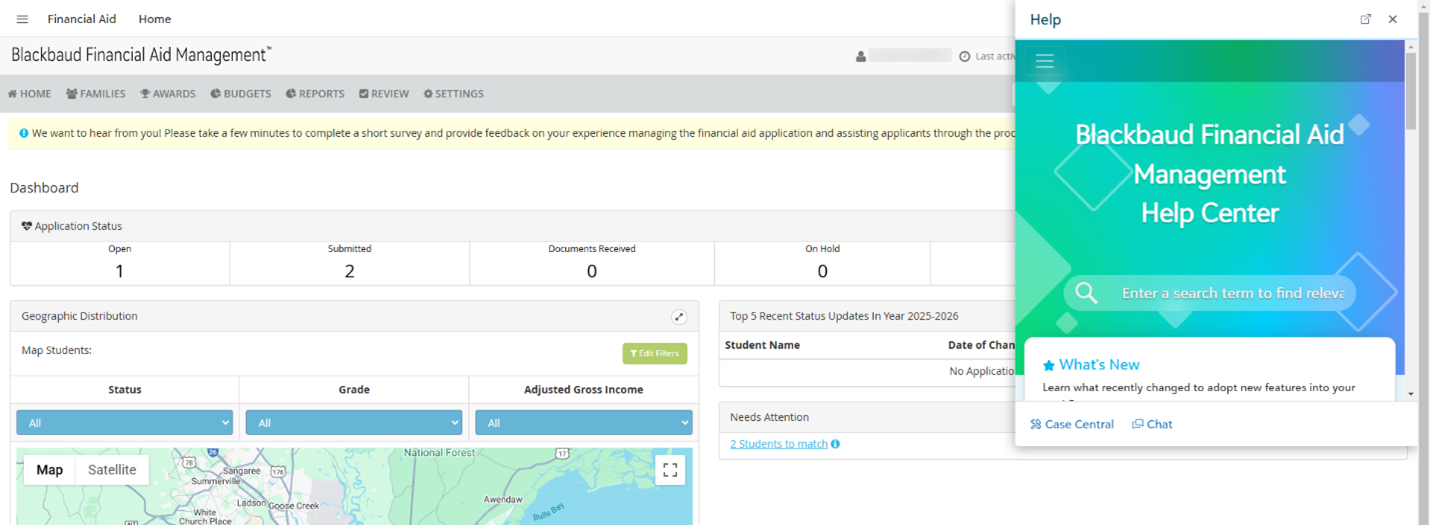
Task: Open the Grade filter dropdown
Action: (354, 423)
